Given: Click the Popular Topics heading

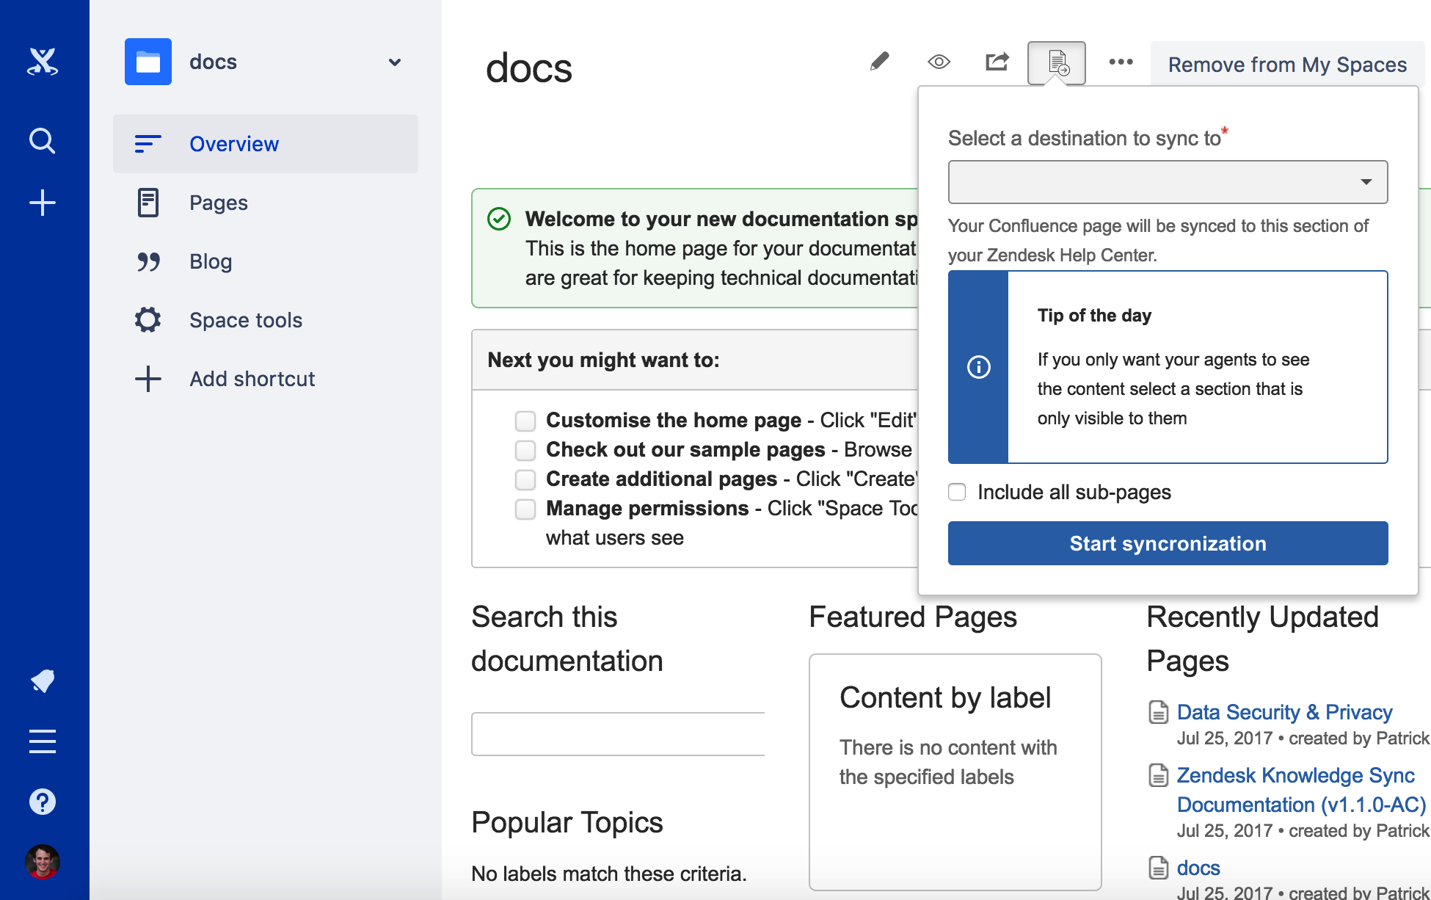Looking at the screenshot, I should pos(567,822).
